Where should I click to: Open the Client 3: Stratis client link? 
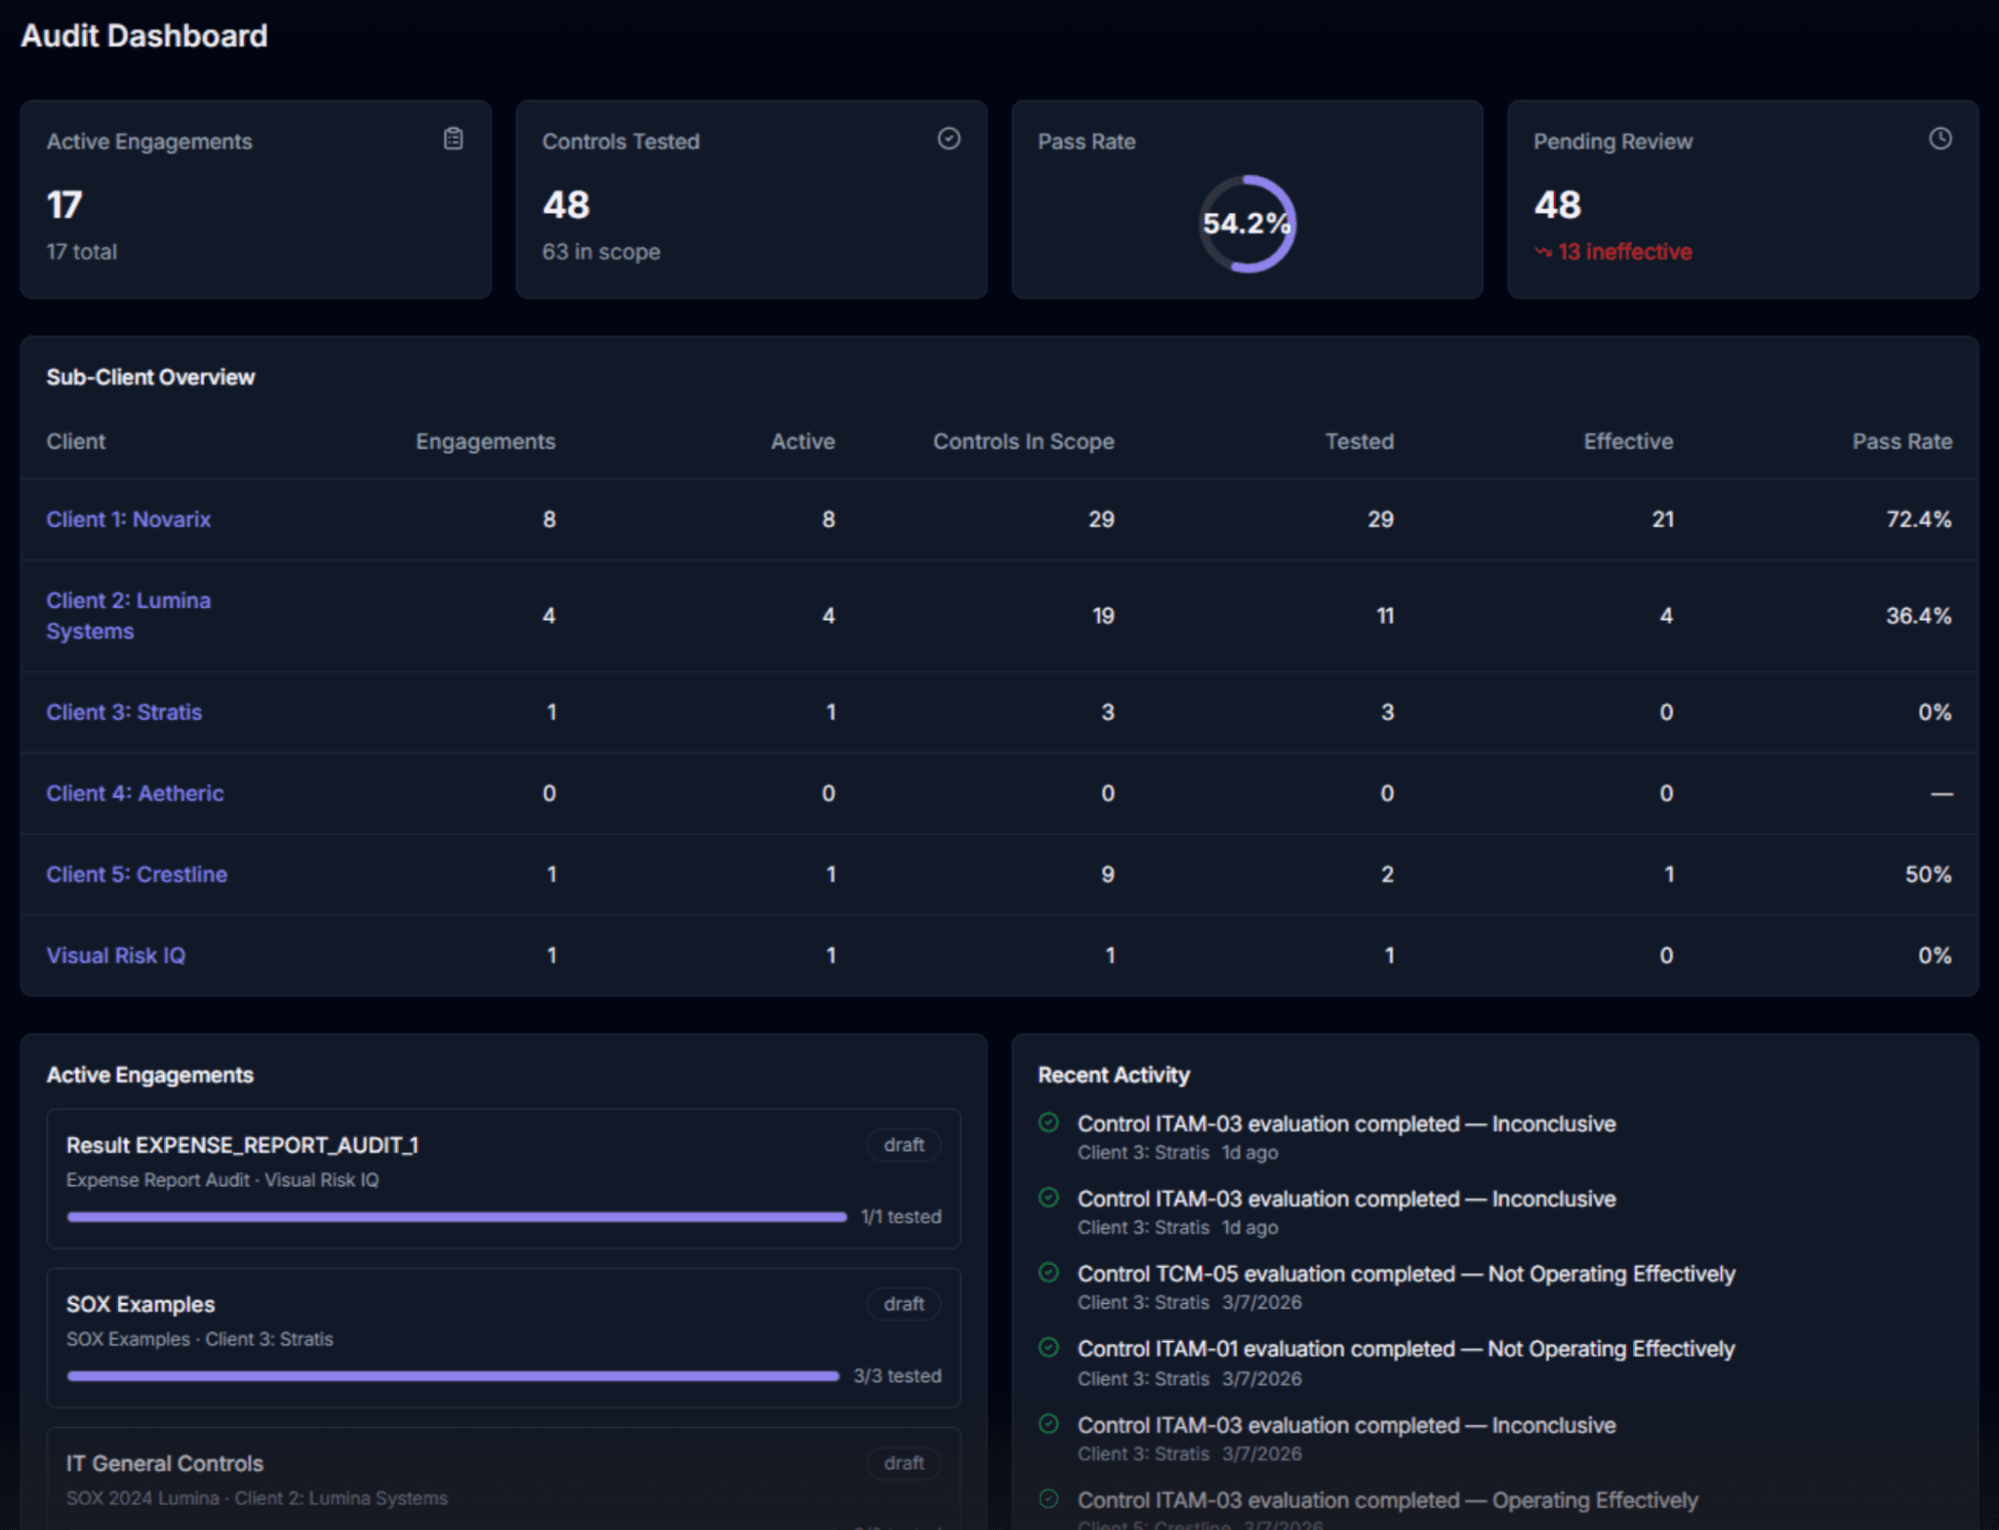[x=124, y=712]
